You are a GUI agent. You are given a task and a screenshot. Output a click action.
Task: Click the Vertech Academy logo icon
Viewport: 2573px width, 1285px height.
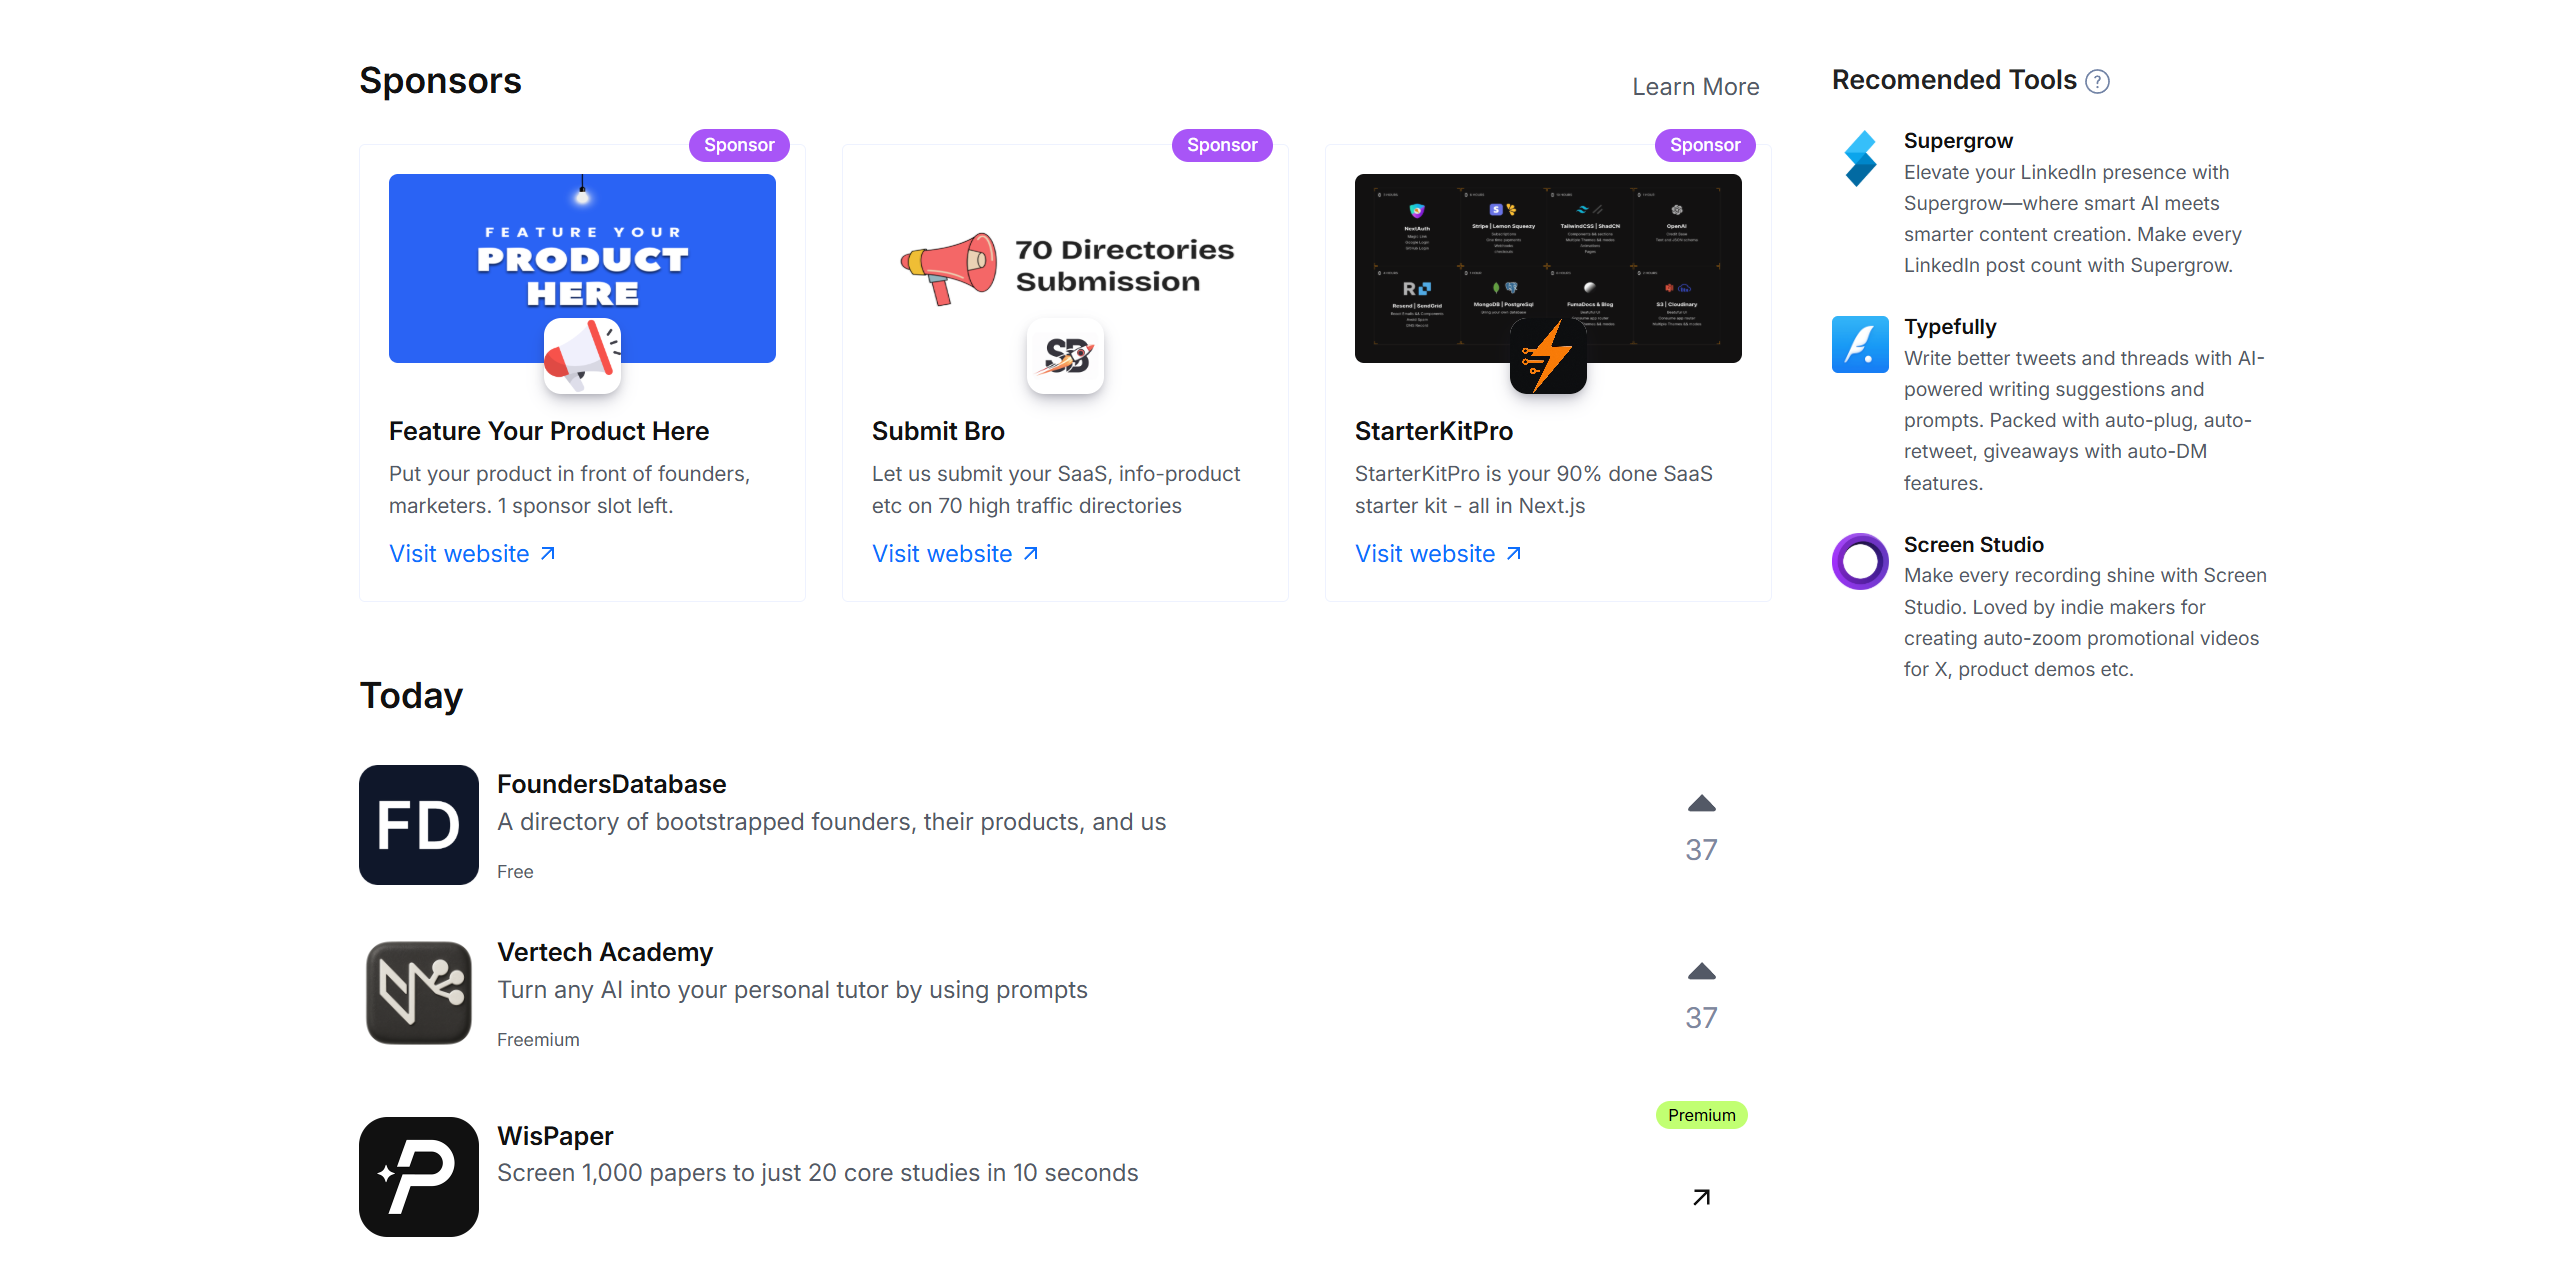click(x=418, y=992)
